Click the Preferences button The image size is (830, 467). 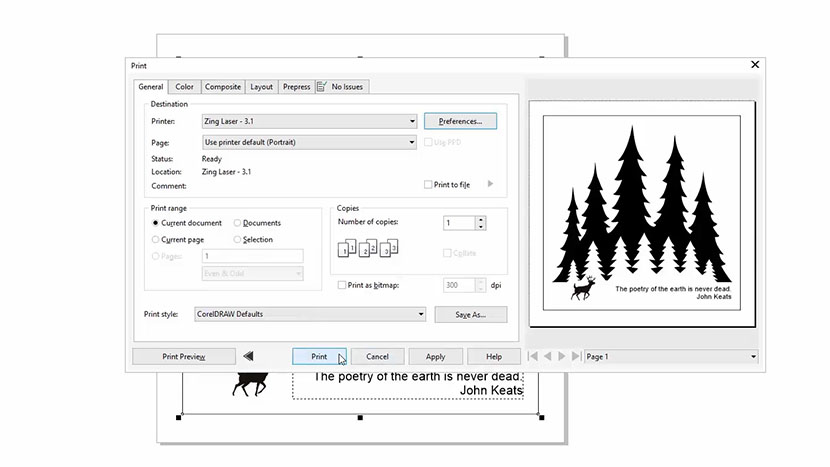[460, 121]
